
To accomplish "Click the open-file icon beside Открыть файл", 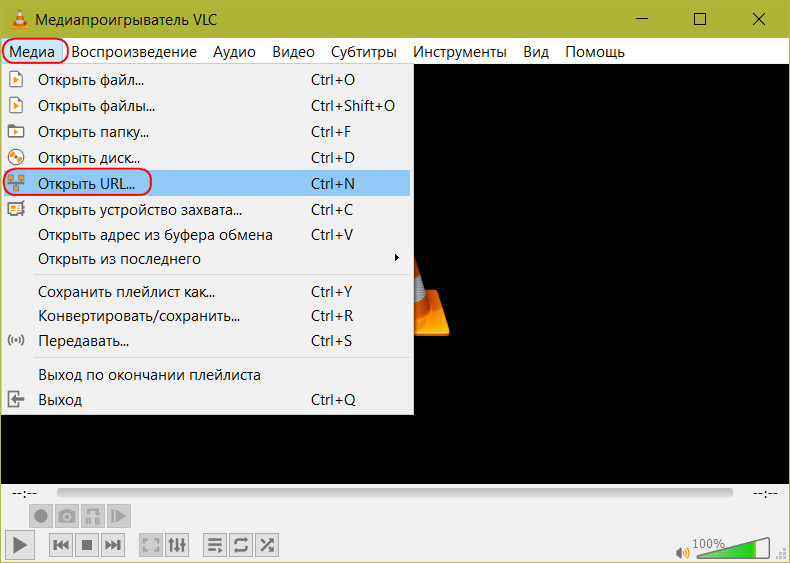I will 16,80.
